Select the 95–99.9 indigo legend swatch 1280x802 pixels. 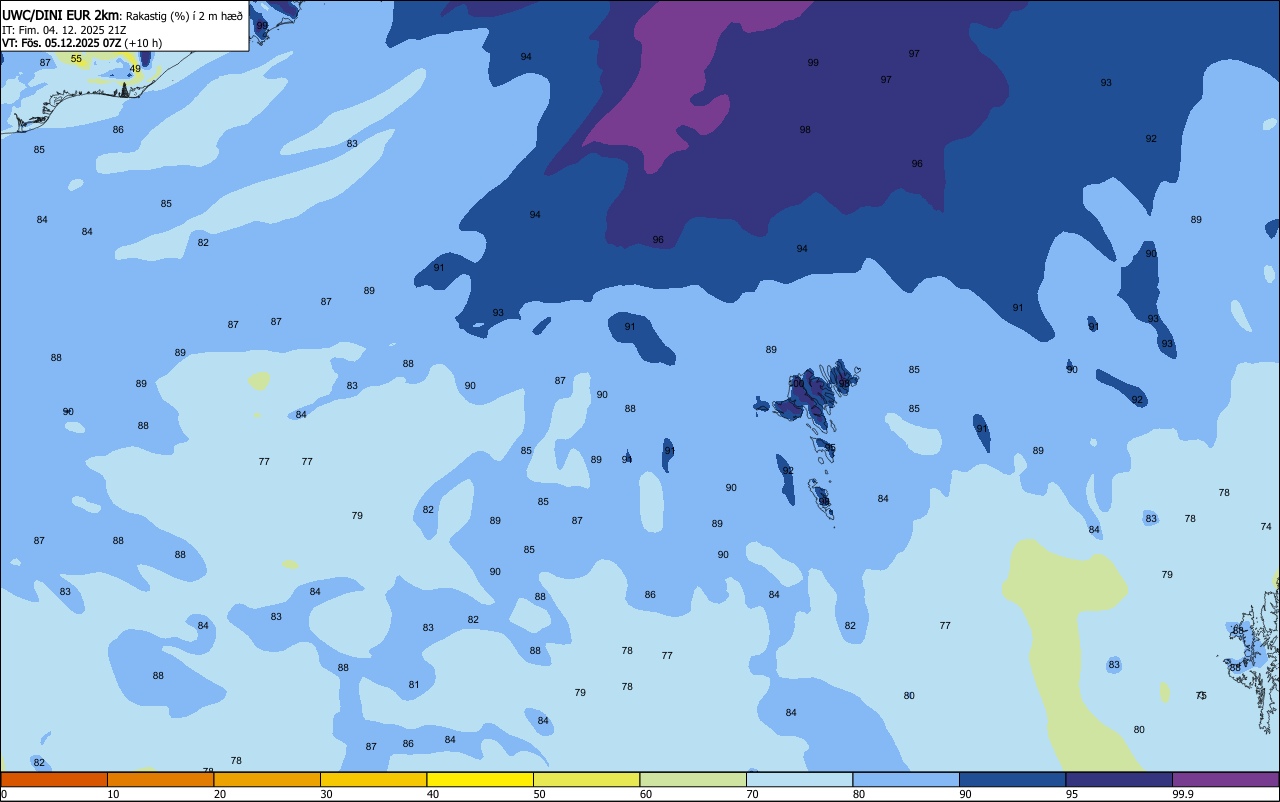(x=1119, y=779)
